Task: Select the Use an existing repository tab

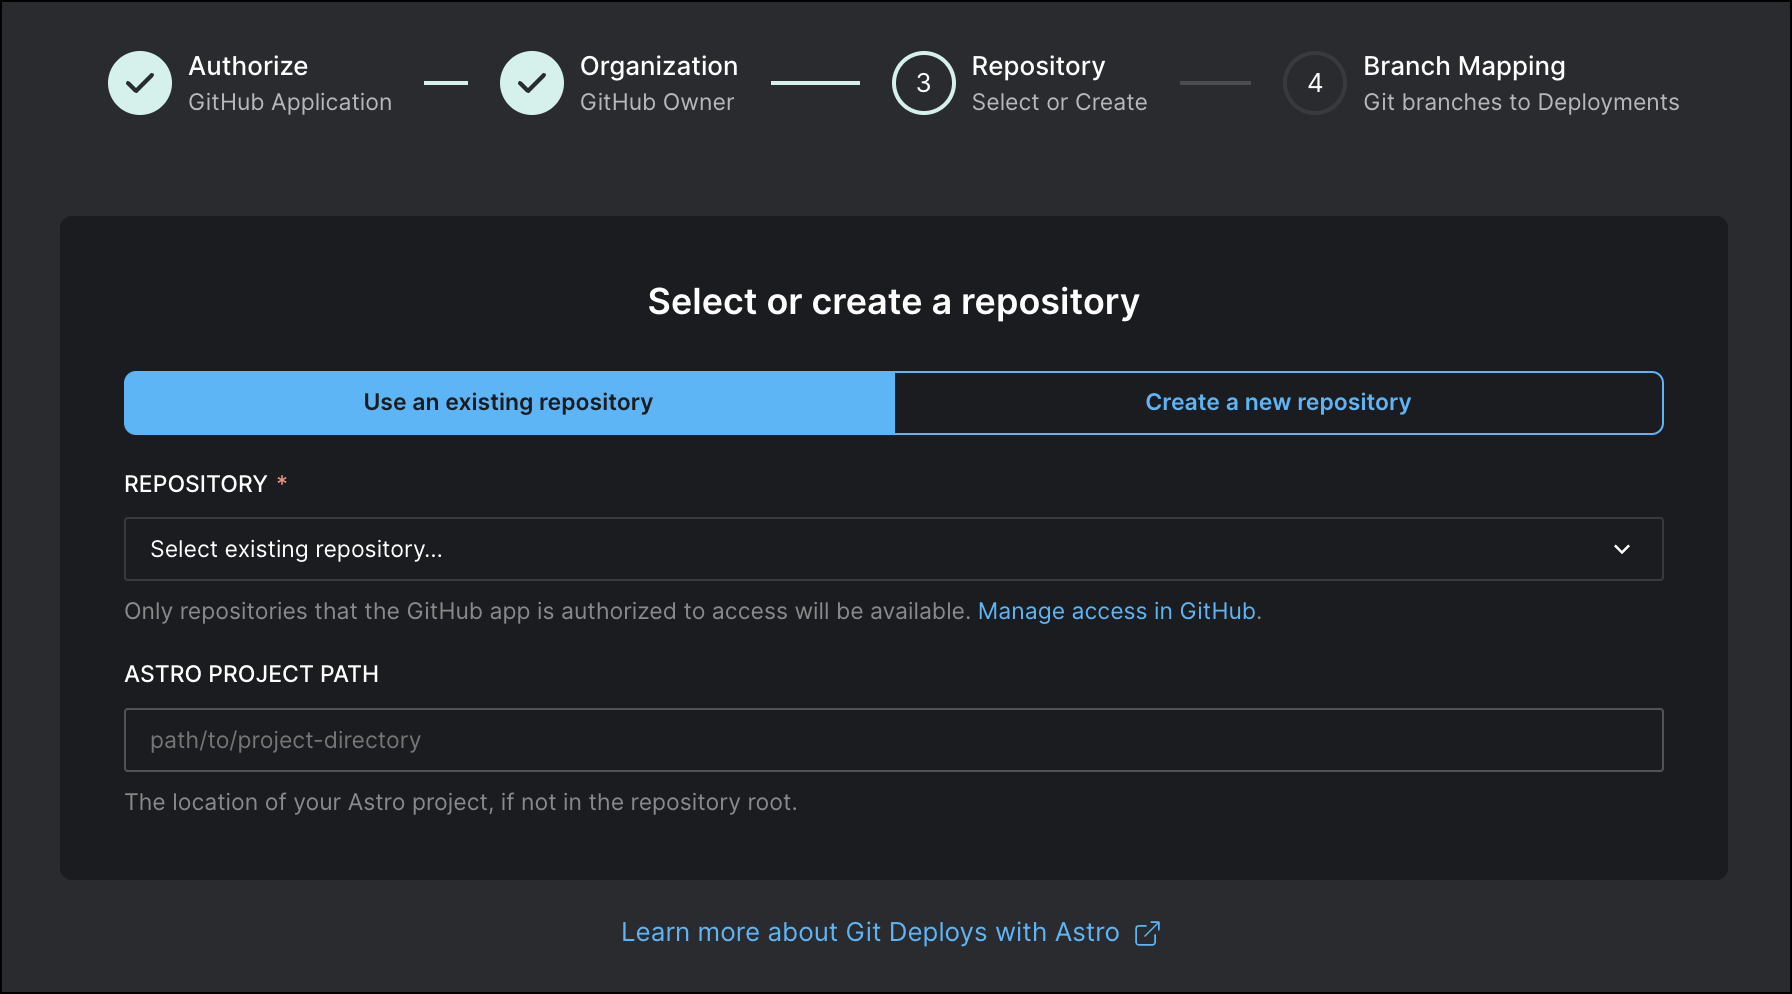Action: click(508, 402)
